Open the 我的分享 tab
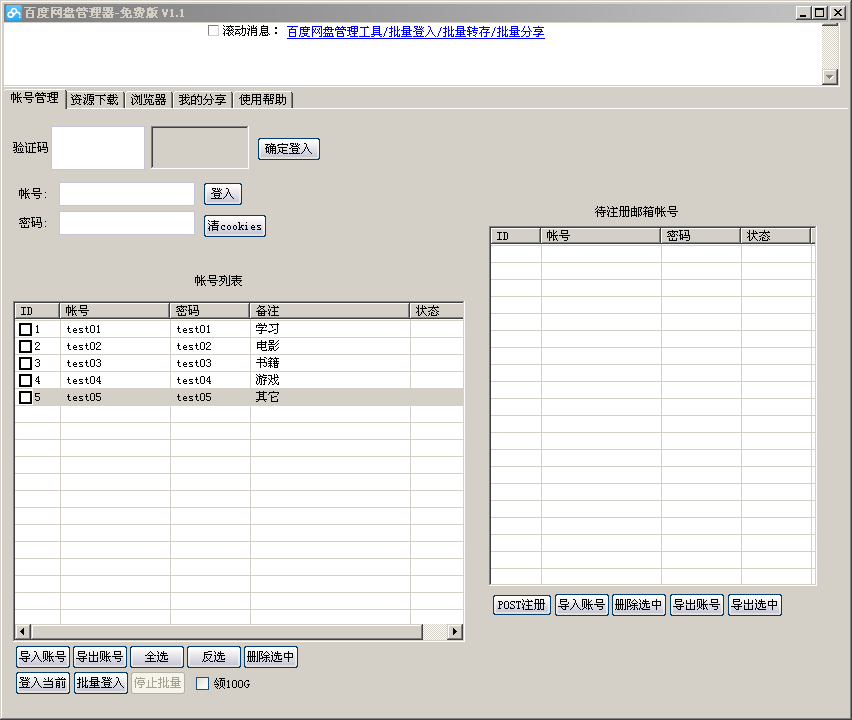 coord(202,99)
